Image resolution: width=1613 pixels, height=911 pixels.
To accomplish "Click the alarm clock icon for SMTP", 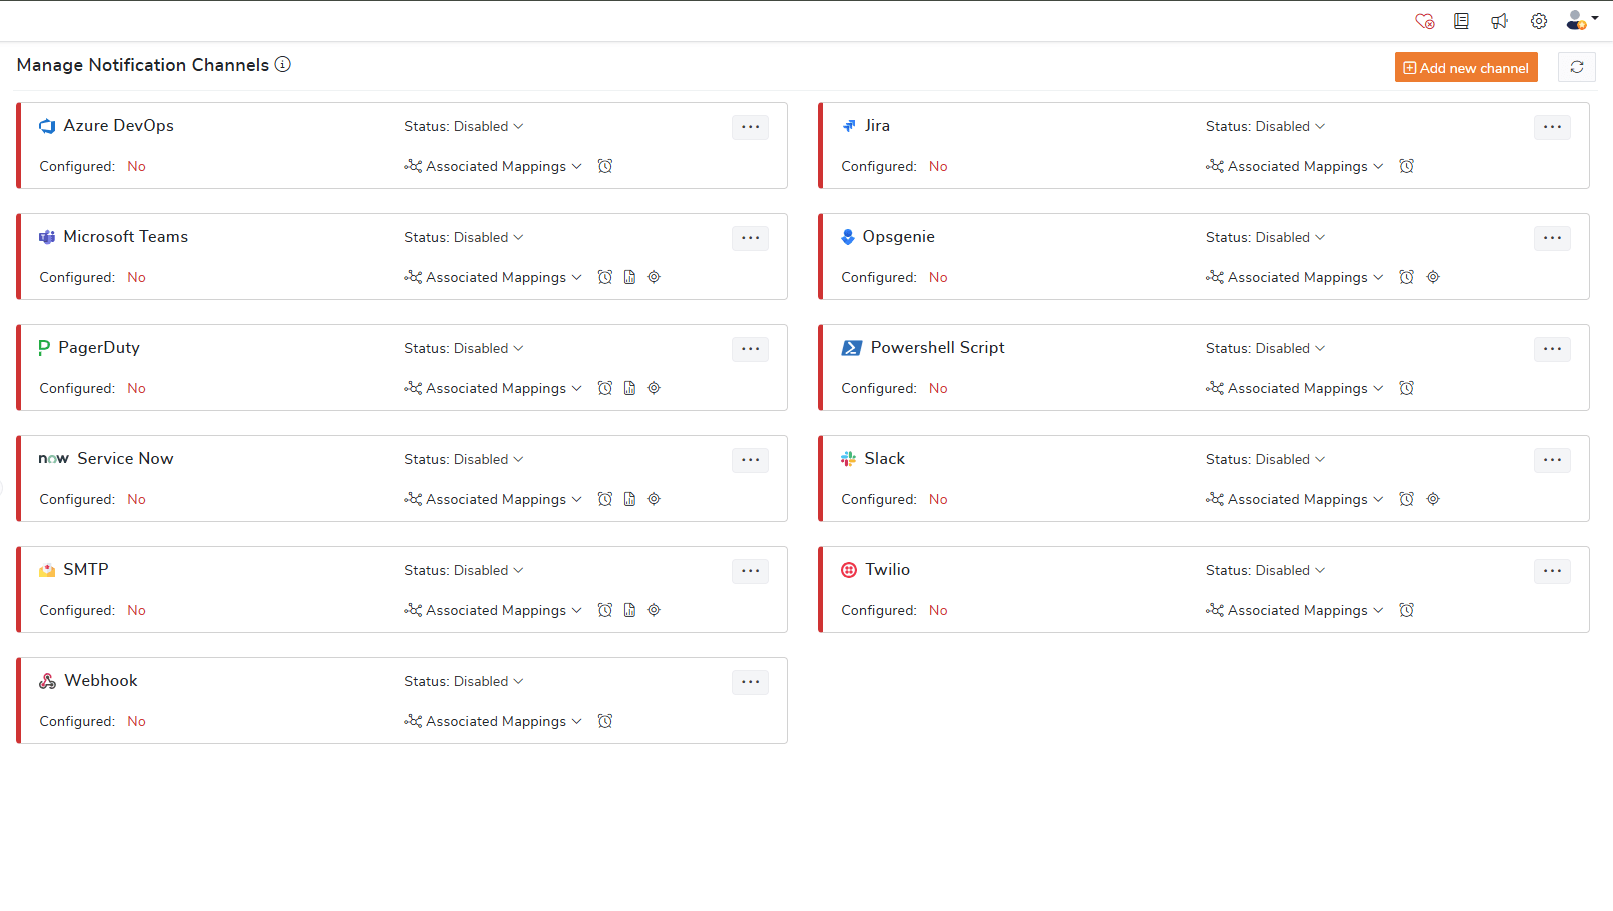I will 605,610.
